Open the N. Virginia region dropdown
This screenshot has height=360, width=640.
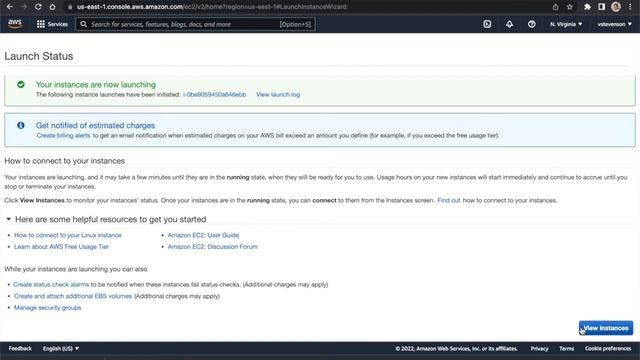(x=566, y=24)
